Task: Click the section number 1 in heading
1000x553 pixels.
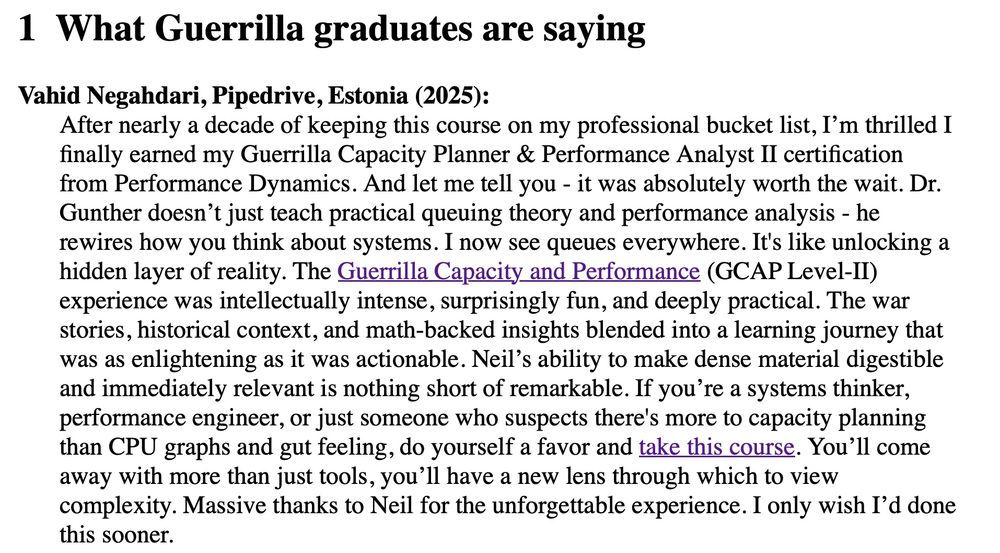Action: click(x=27, y=29)
